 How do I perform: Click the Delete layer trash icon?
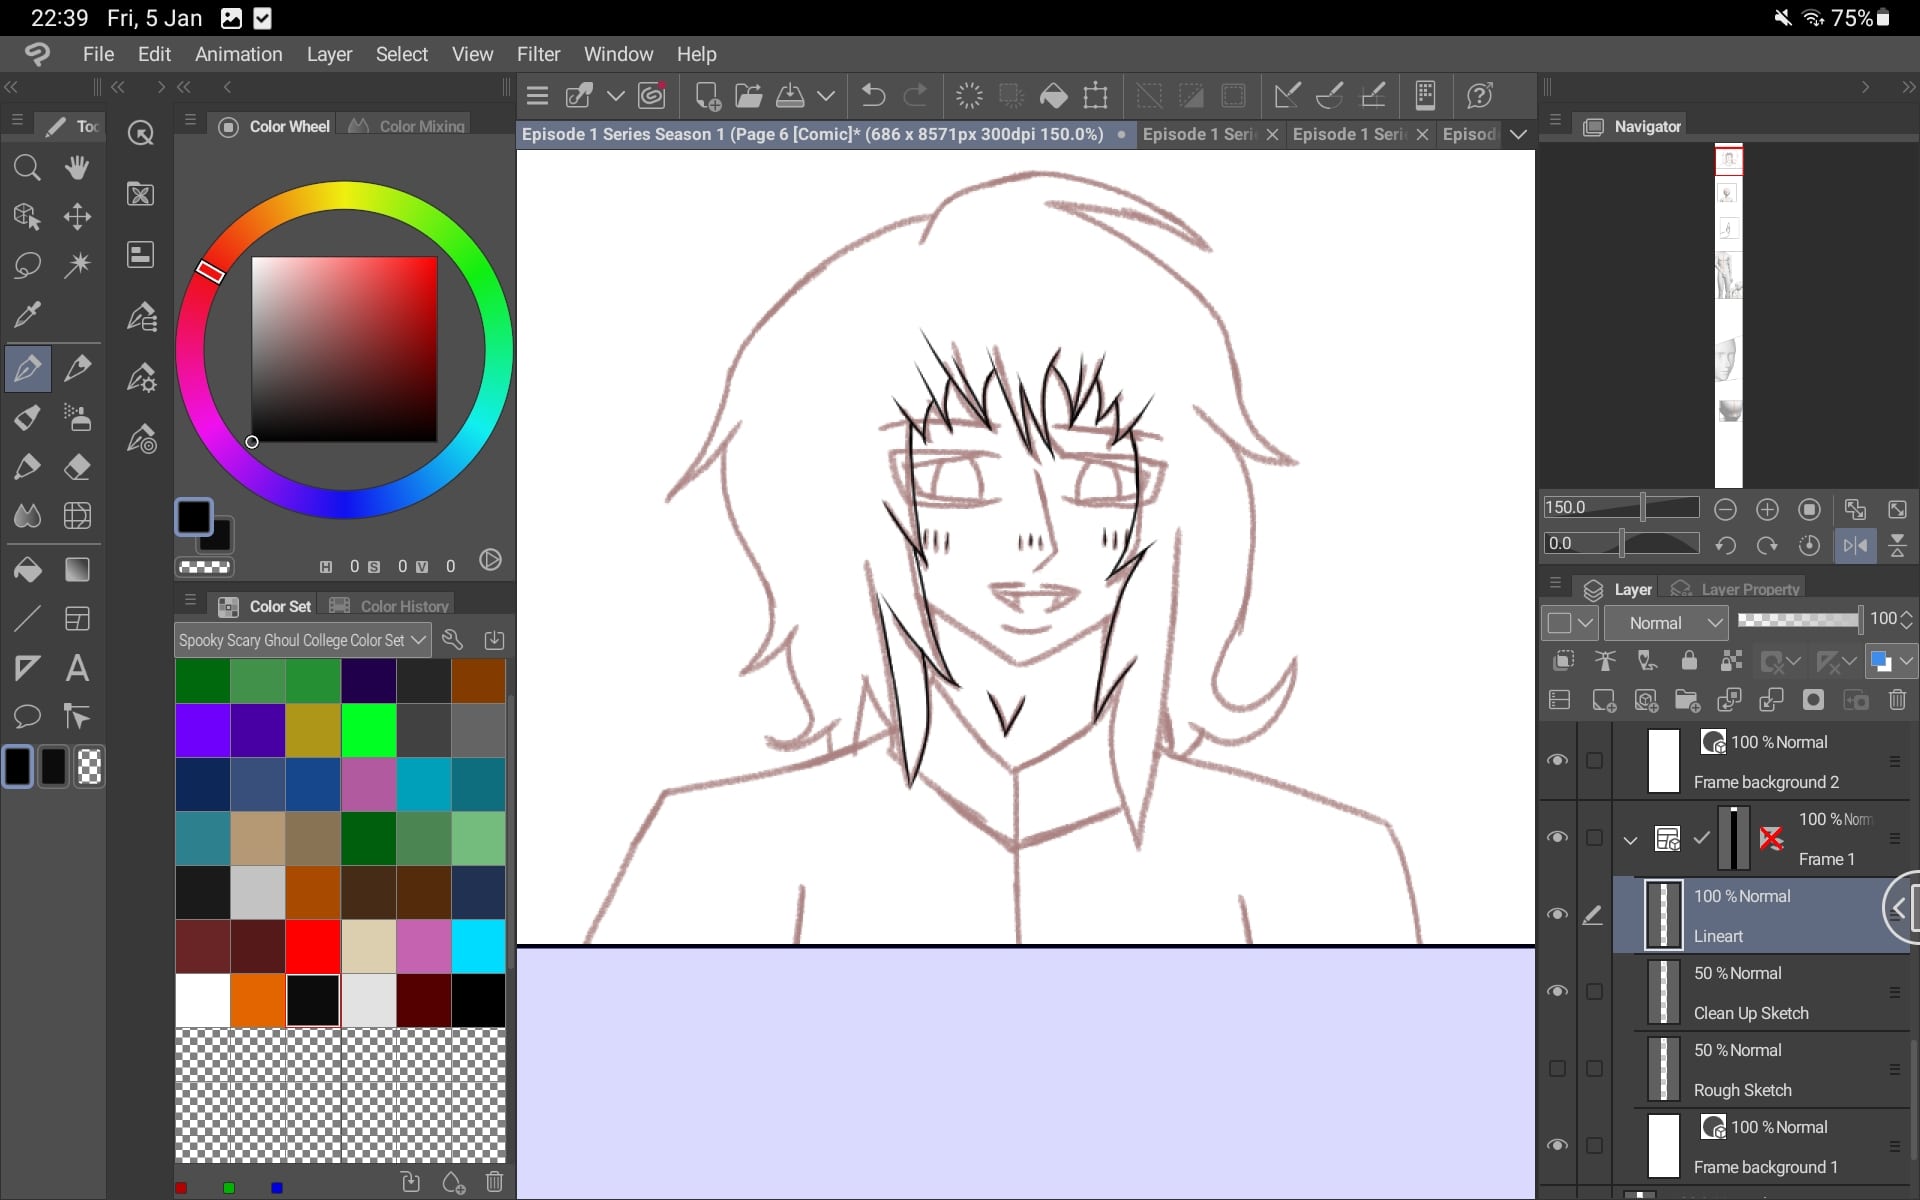pyautogui.click(x=1897, y=700)
